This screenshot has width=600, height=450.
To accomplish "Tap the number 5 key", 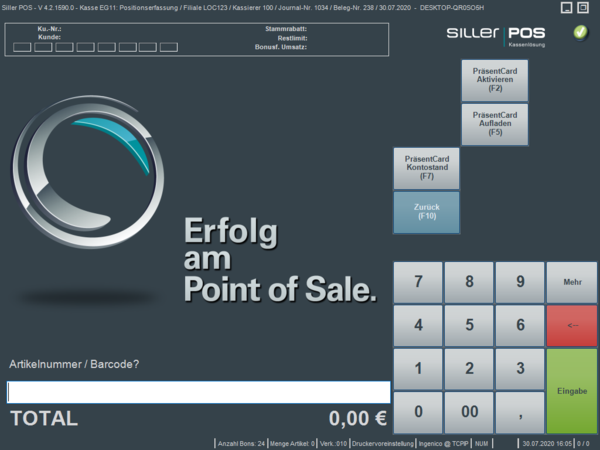I will click(469, 325).
